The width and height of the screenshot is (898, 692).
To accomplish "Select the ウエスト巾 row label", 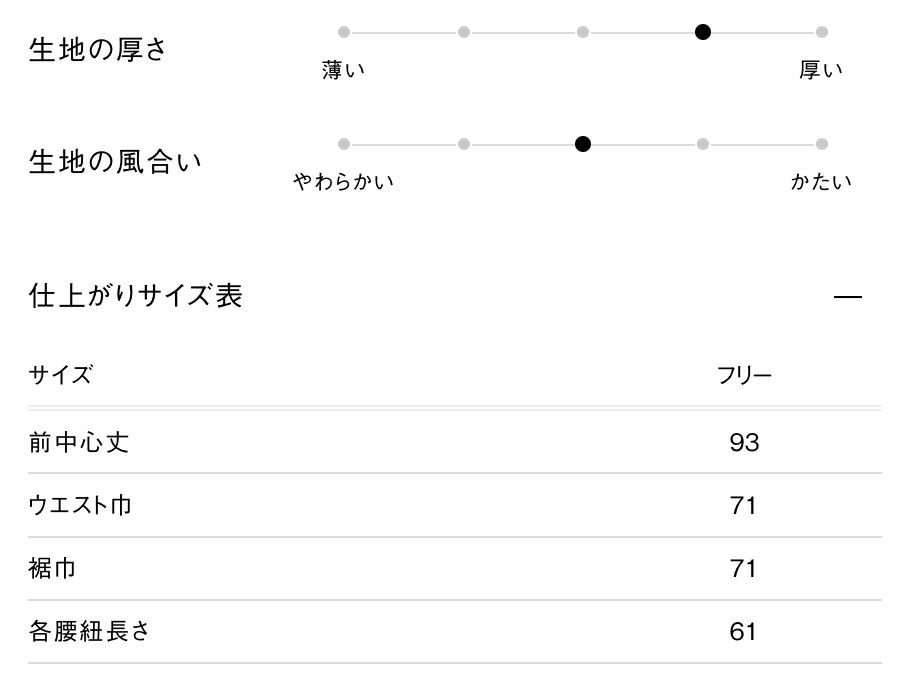I will pyautogui.click(x=80, y=505).
